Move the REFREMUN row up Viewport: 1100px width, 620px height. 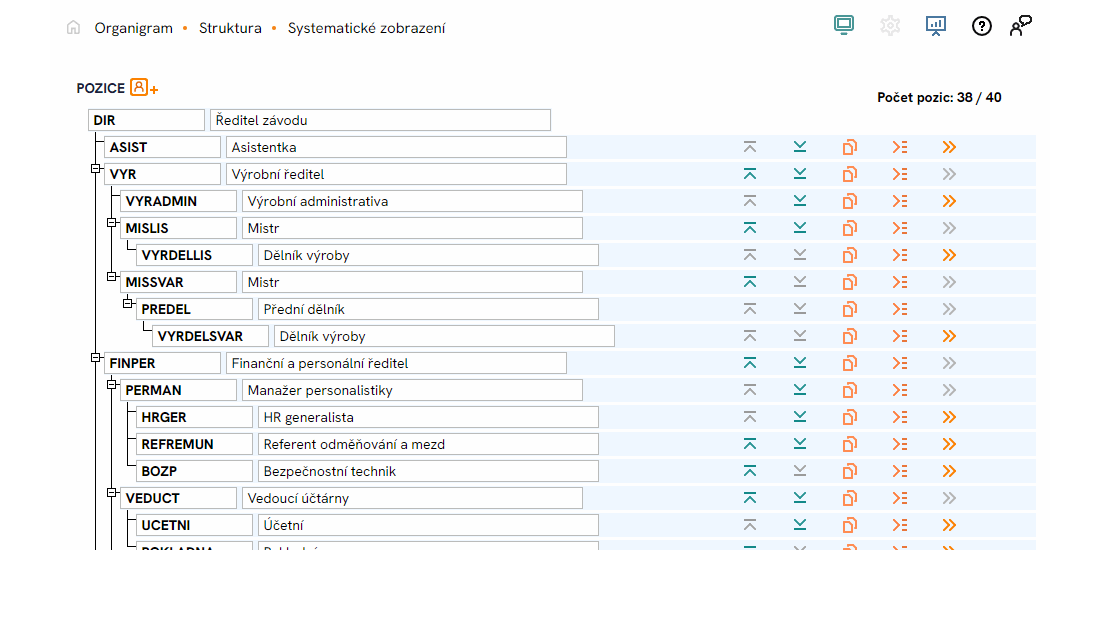[x=750, y=444]
